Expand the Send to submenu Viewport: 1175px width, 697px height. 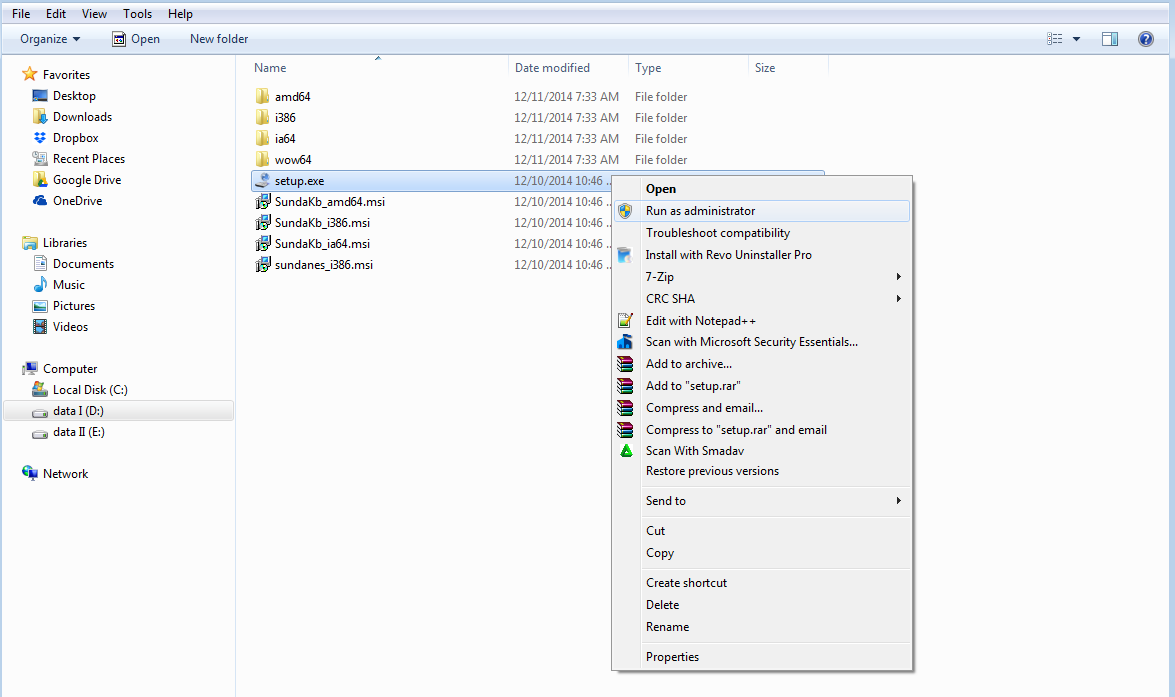pos(898,501)
